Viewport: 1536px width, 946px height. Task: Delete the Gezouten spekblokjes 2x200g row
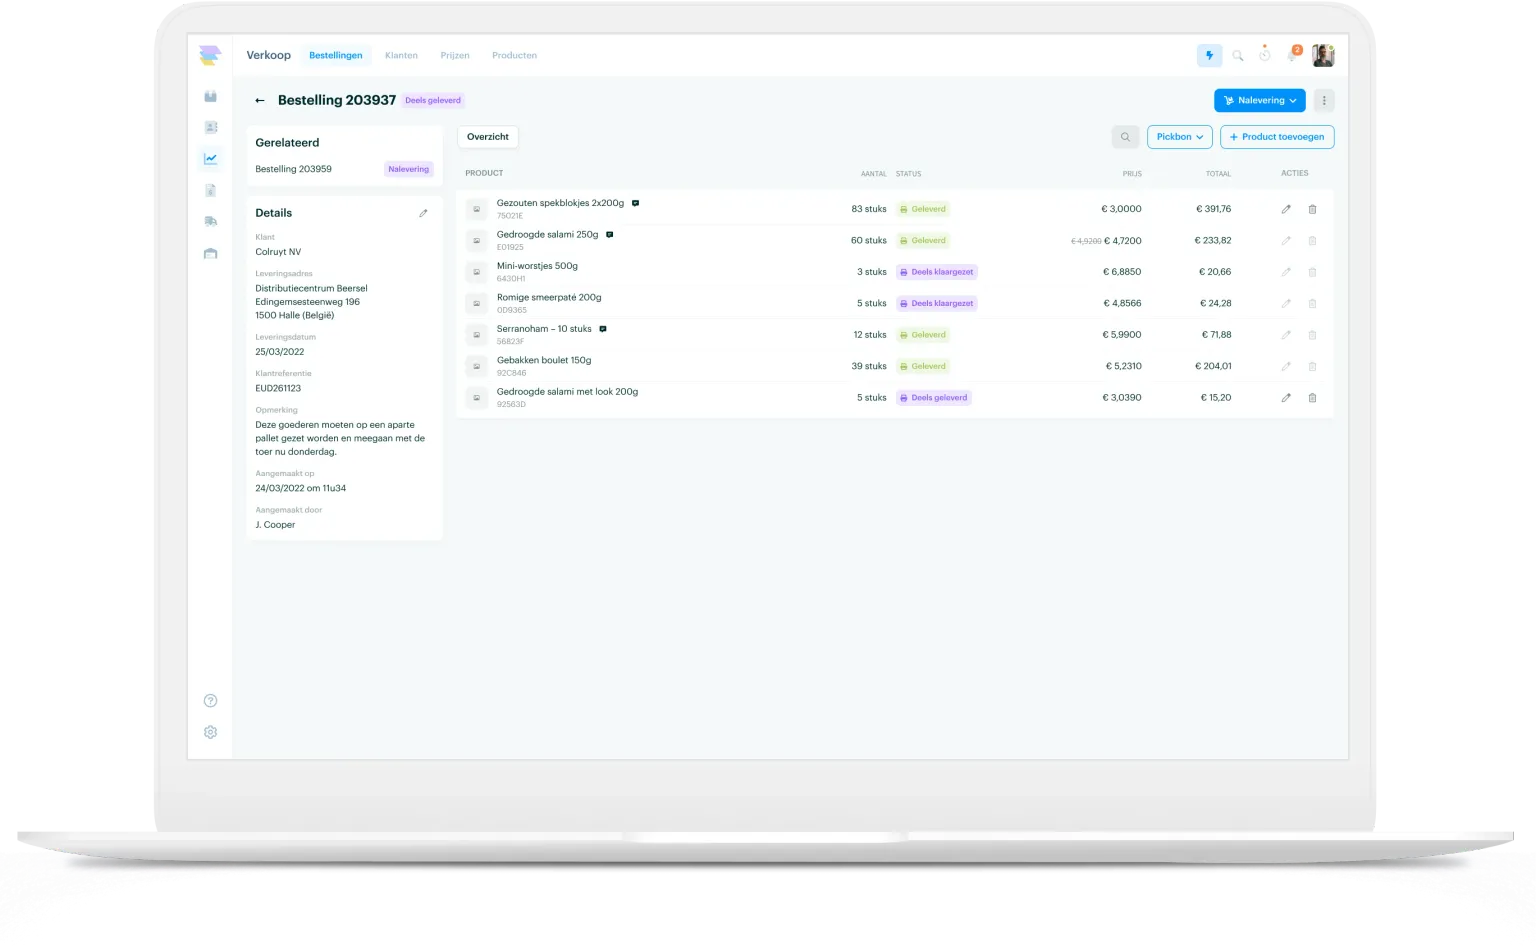(x=1313, y=209)
